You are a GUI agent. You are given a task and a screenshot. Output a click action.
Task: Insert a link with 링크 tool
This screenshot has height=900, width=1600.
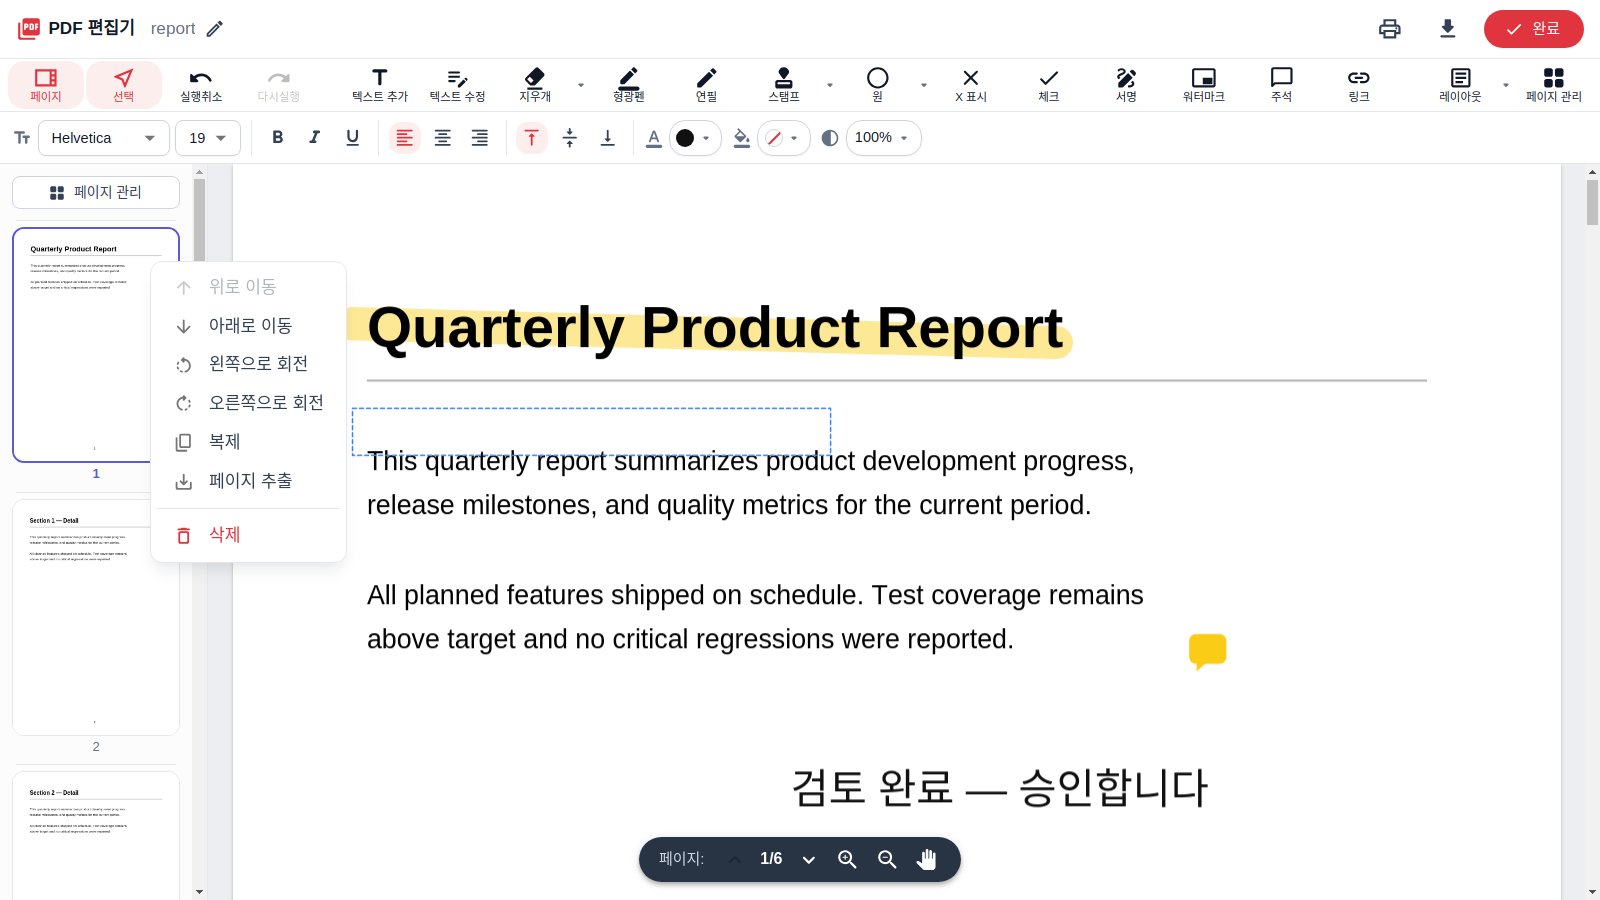click(1359, 85)
